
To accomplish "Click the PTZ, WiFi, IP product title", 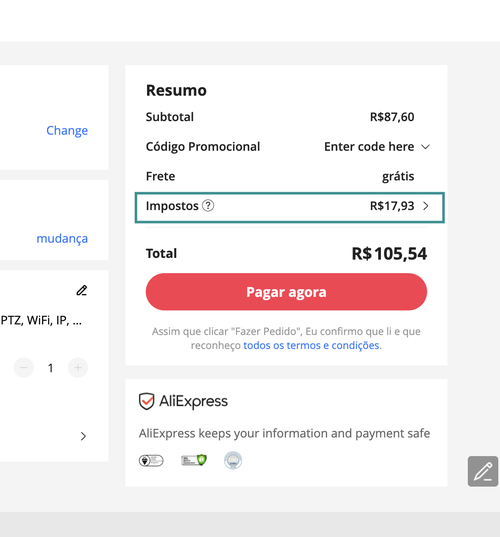I will coord(41,320).
